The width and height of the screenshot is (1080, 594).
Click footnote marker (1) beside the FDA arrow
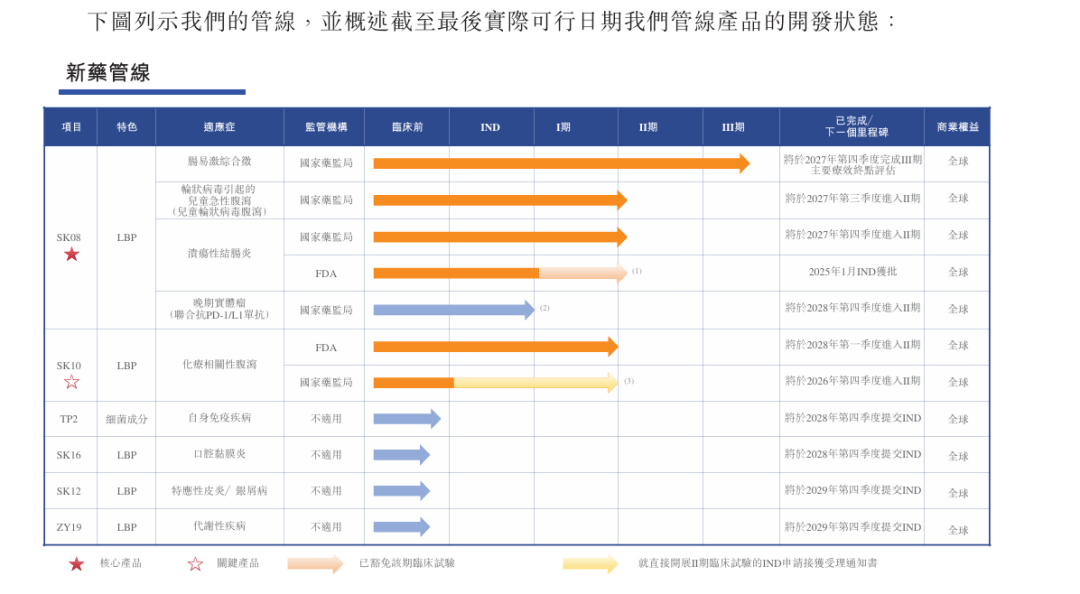coord(637,271)
